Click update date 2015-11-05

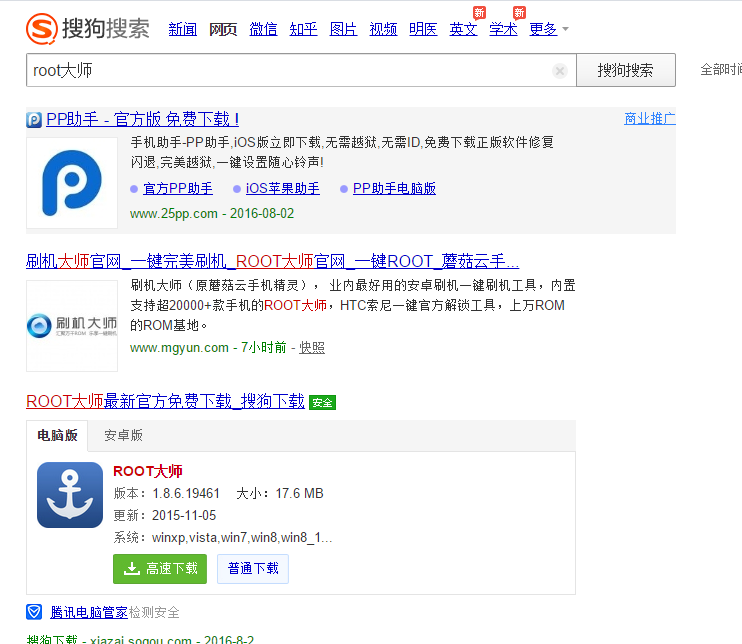[x=184, y=516]
